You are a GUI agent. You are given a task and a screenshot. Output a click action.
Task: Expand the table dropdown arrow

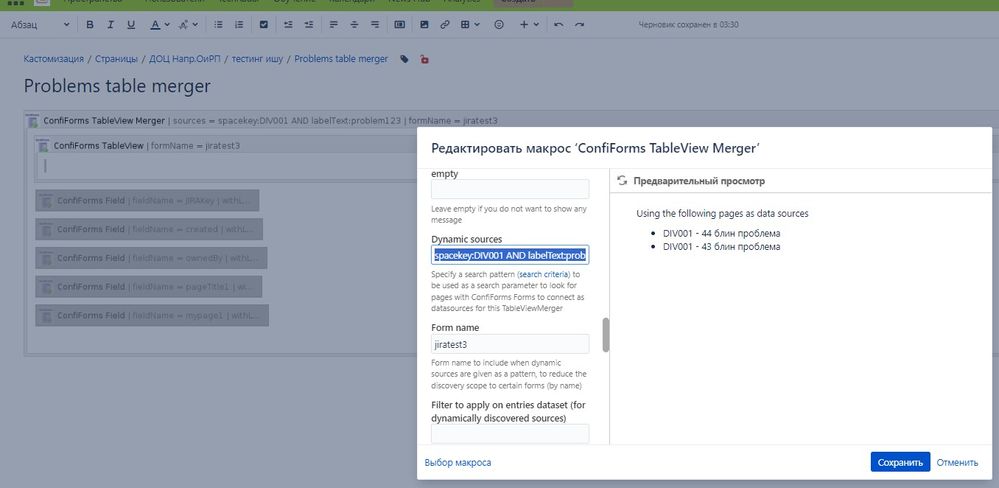pyautogui.click(x=477, y=25)
